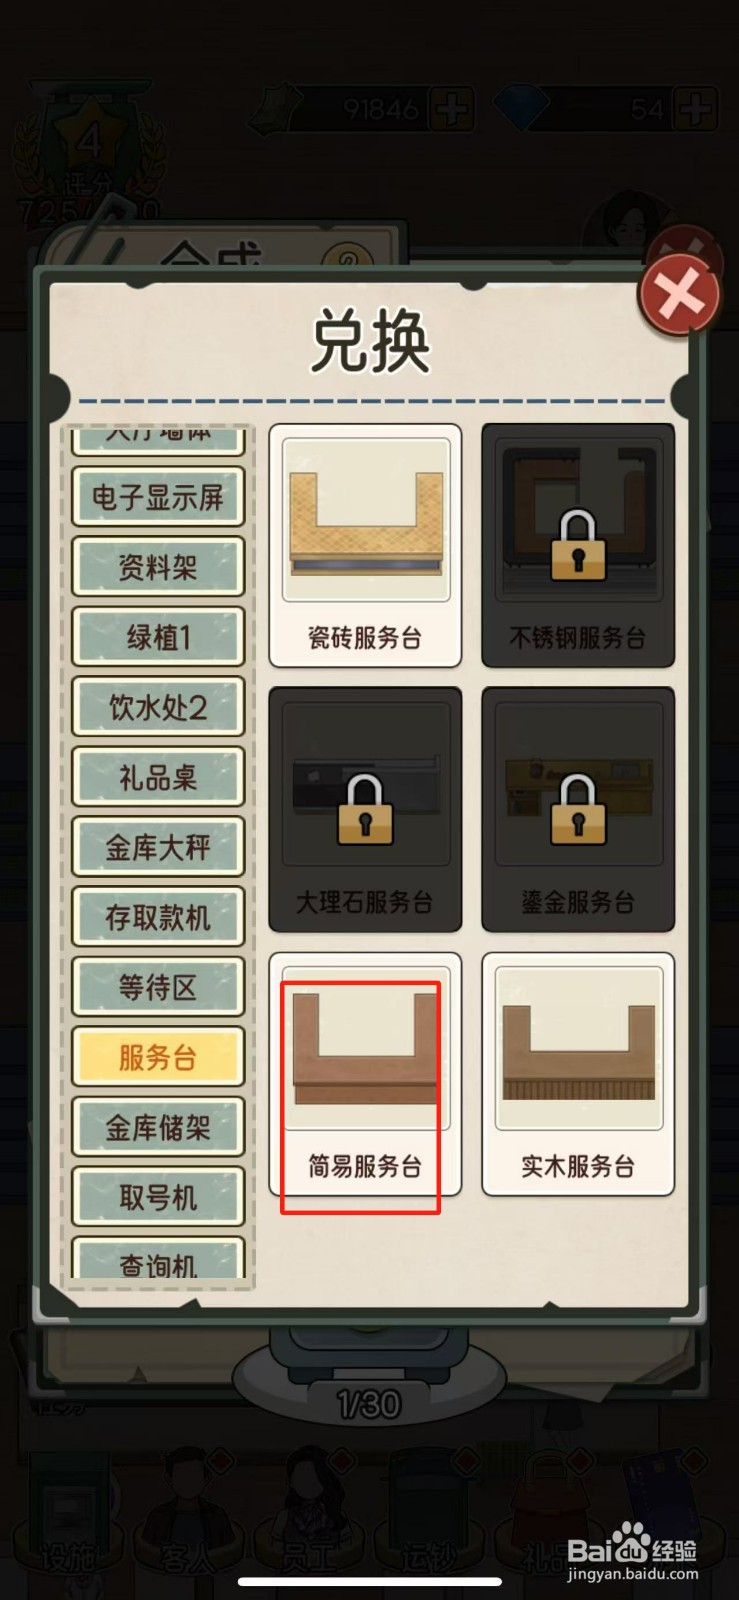The image size is (739, 1600).
Task: Switch to 绿植1 category
Action: point(158,637)
